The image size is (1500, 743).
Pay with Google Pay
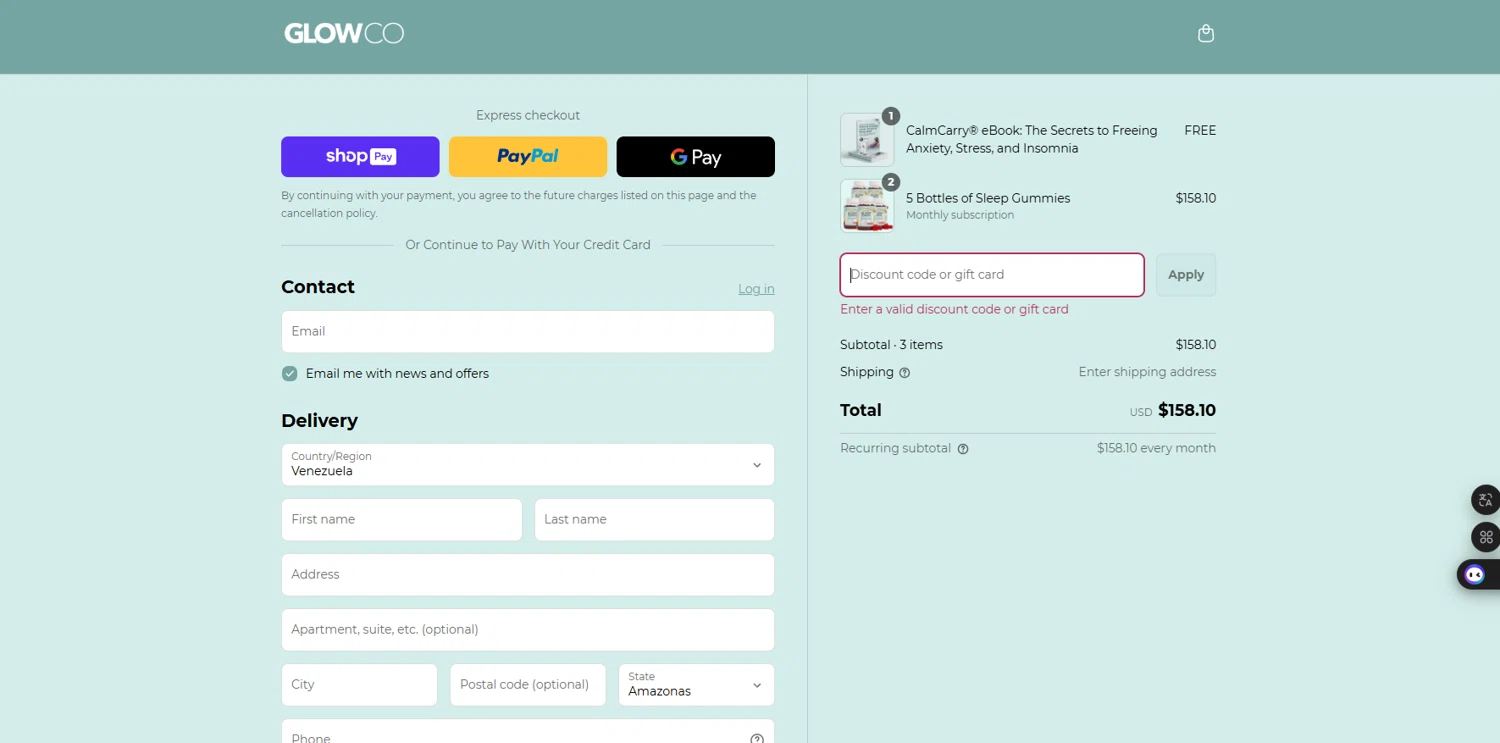pyautogui.click(x=696, y=157)
